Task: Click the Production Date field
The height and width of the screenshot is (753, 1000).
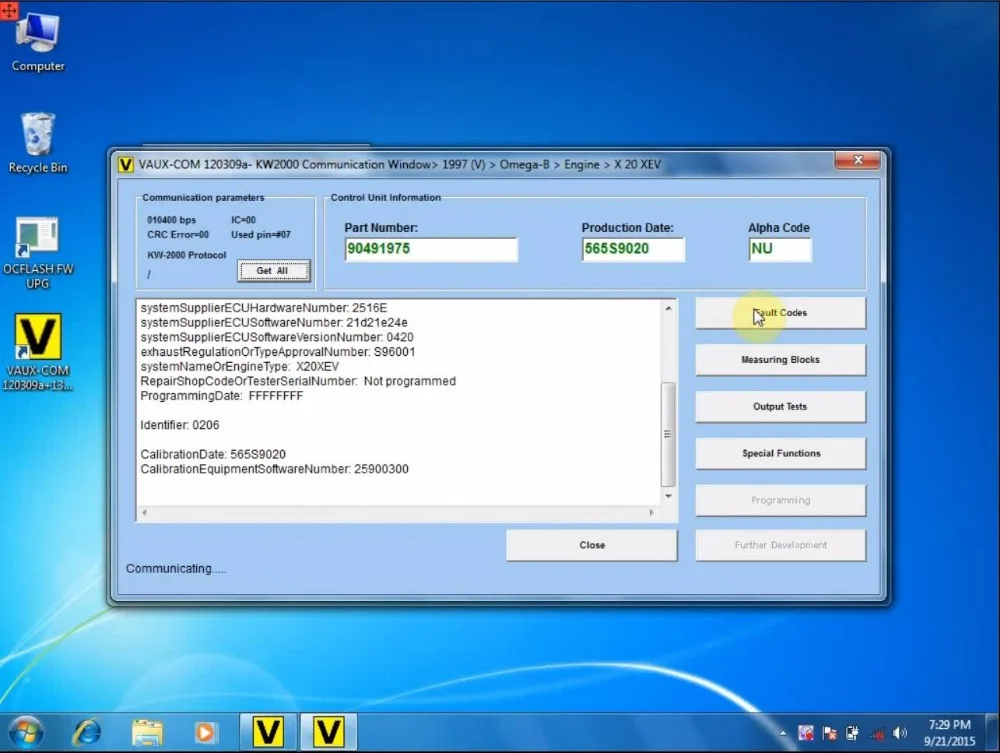Action: pos(633,249)
